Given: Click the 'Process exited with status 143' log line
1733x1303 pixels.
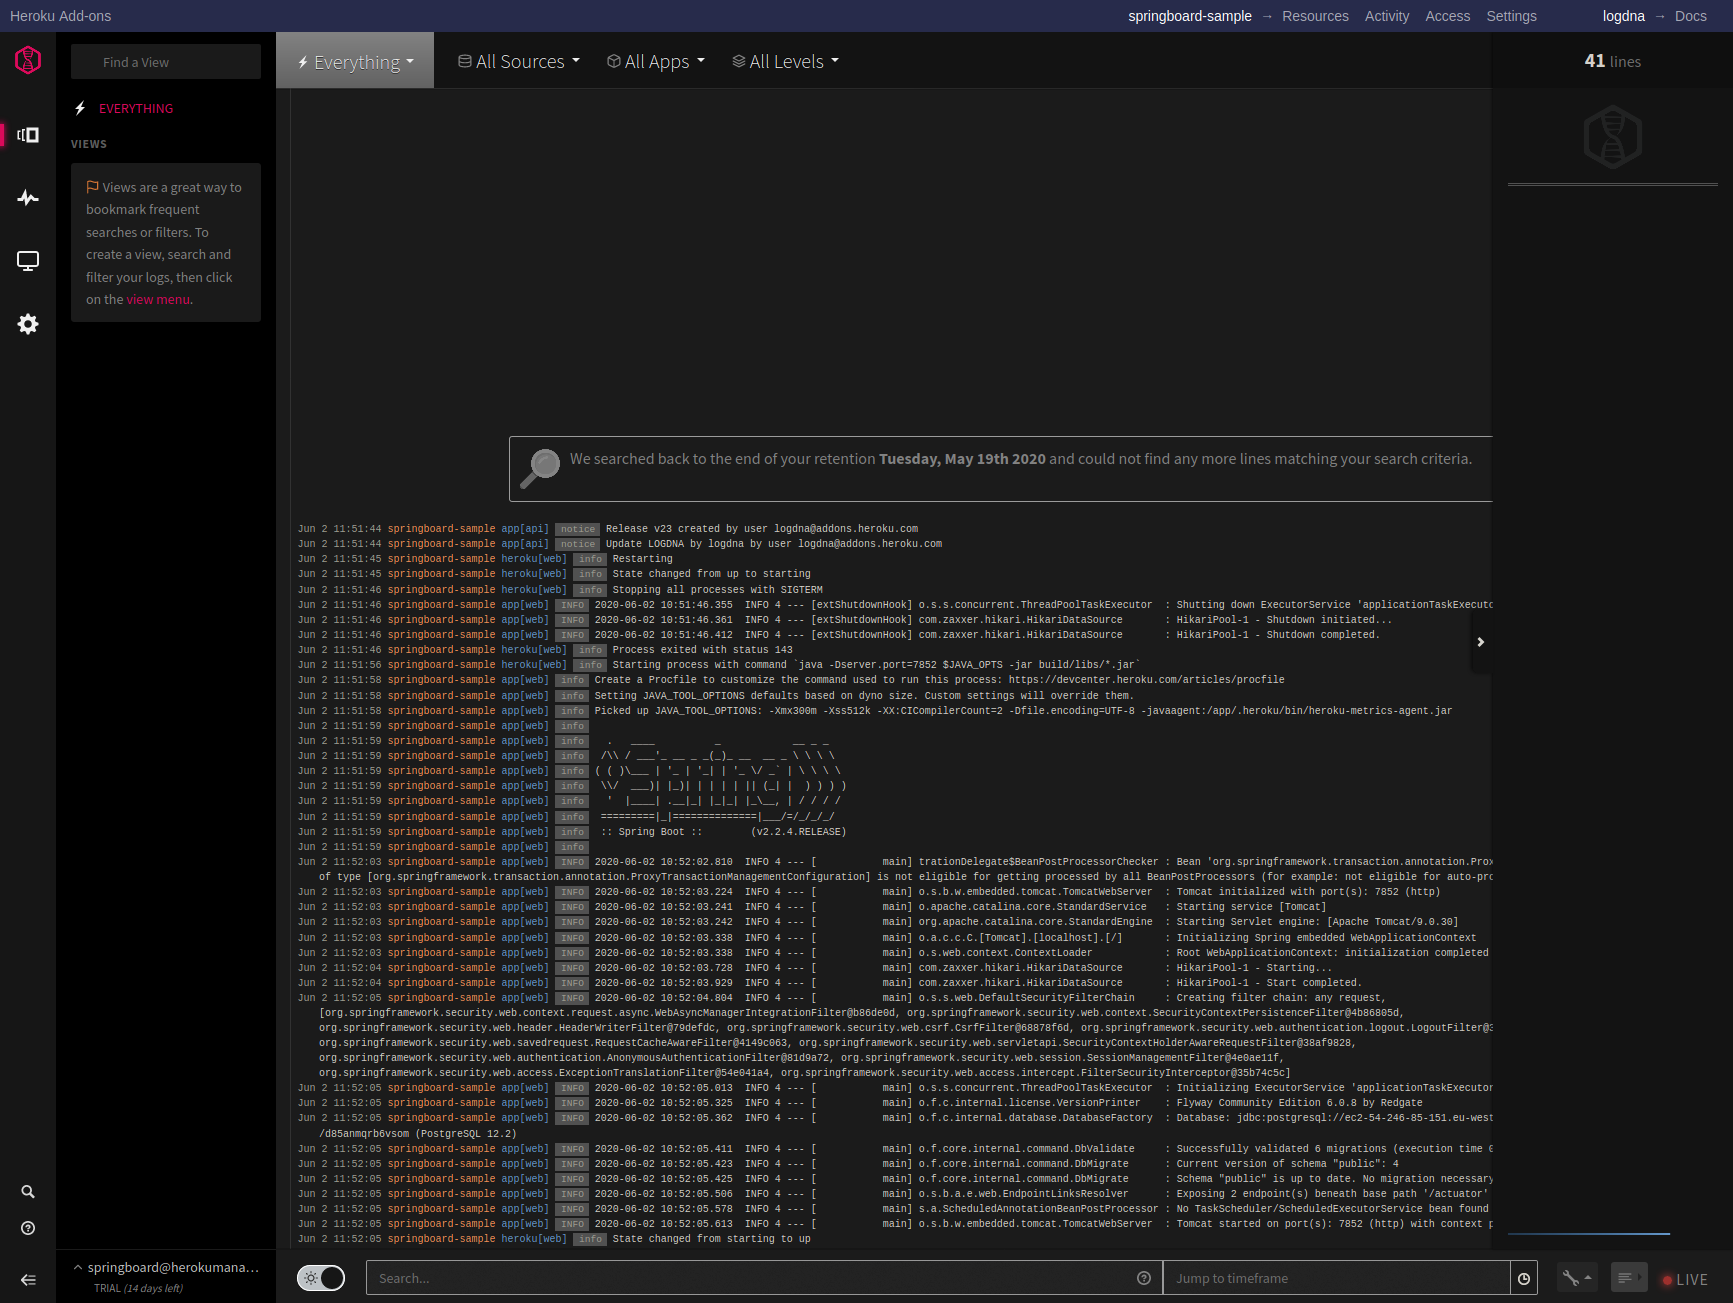Looking at the screenshot, I should (x=893, y=650).
